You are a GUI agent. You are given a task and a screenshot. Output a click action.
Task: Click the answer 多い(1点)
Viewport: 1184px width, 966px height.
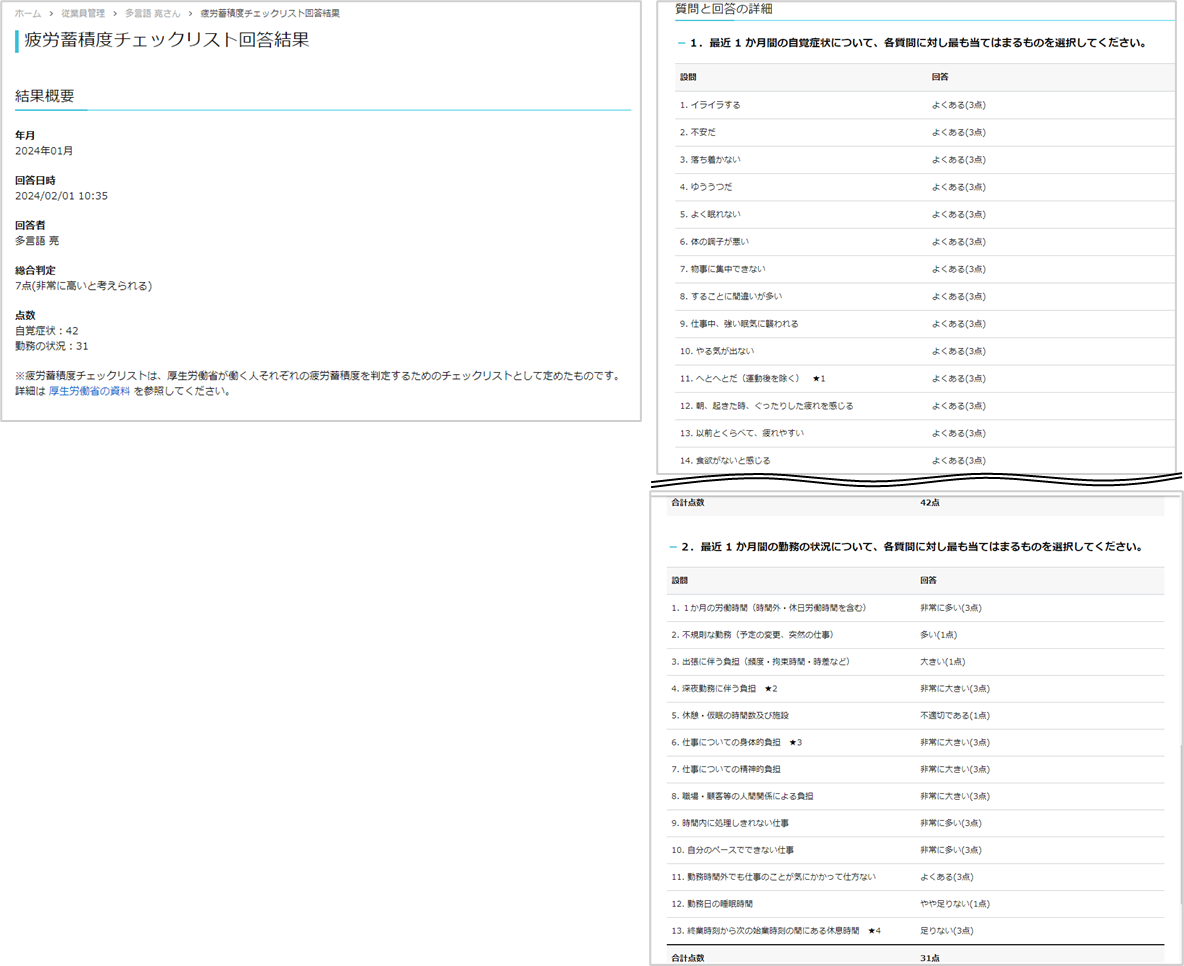click(x=939, y=635)
